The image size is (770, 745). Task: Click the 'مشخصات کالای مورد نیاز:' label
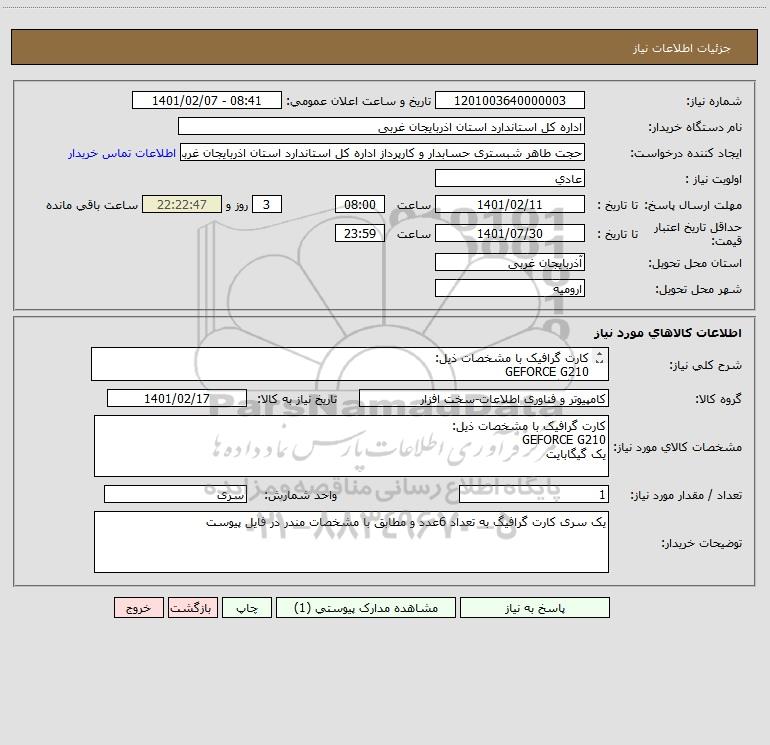pyautogui.click(x=678, y=447)
